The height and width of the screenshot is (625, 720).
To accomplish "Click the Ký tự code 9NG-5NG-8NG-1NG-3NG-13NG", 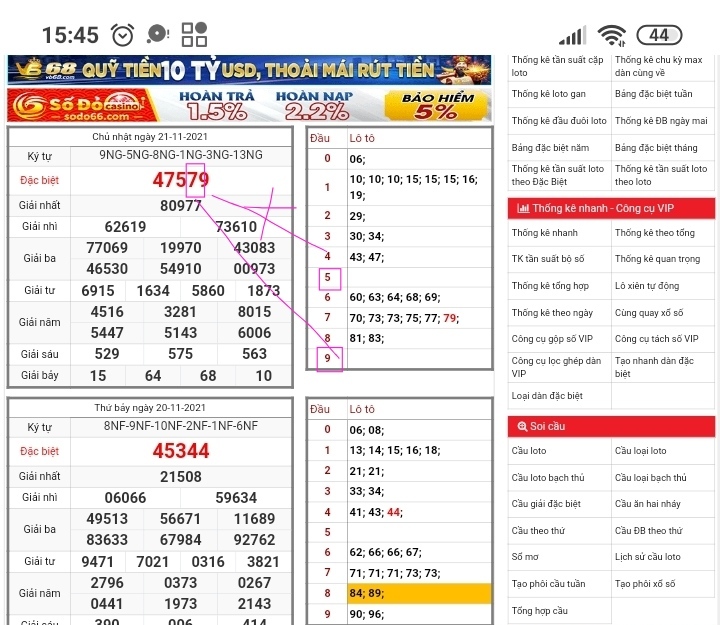I will 181,155.
